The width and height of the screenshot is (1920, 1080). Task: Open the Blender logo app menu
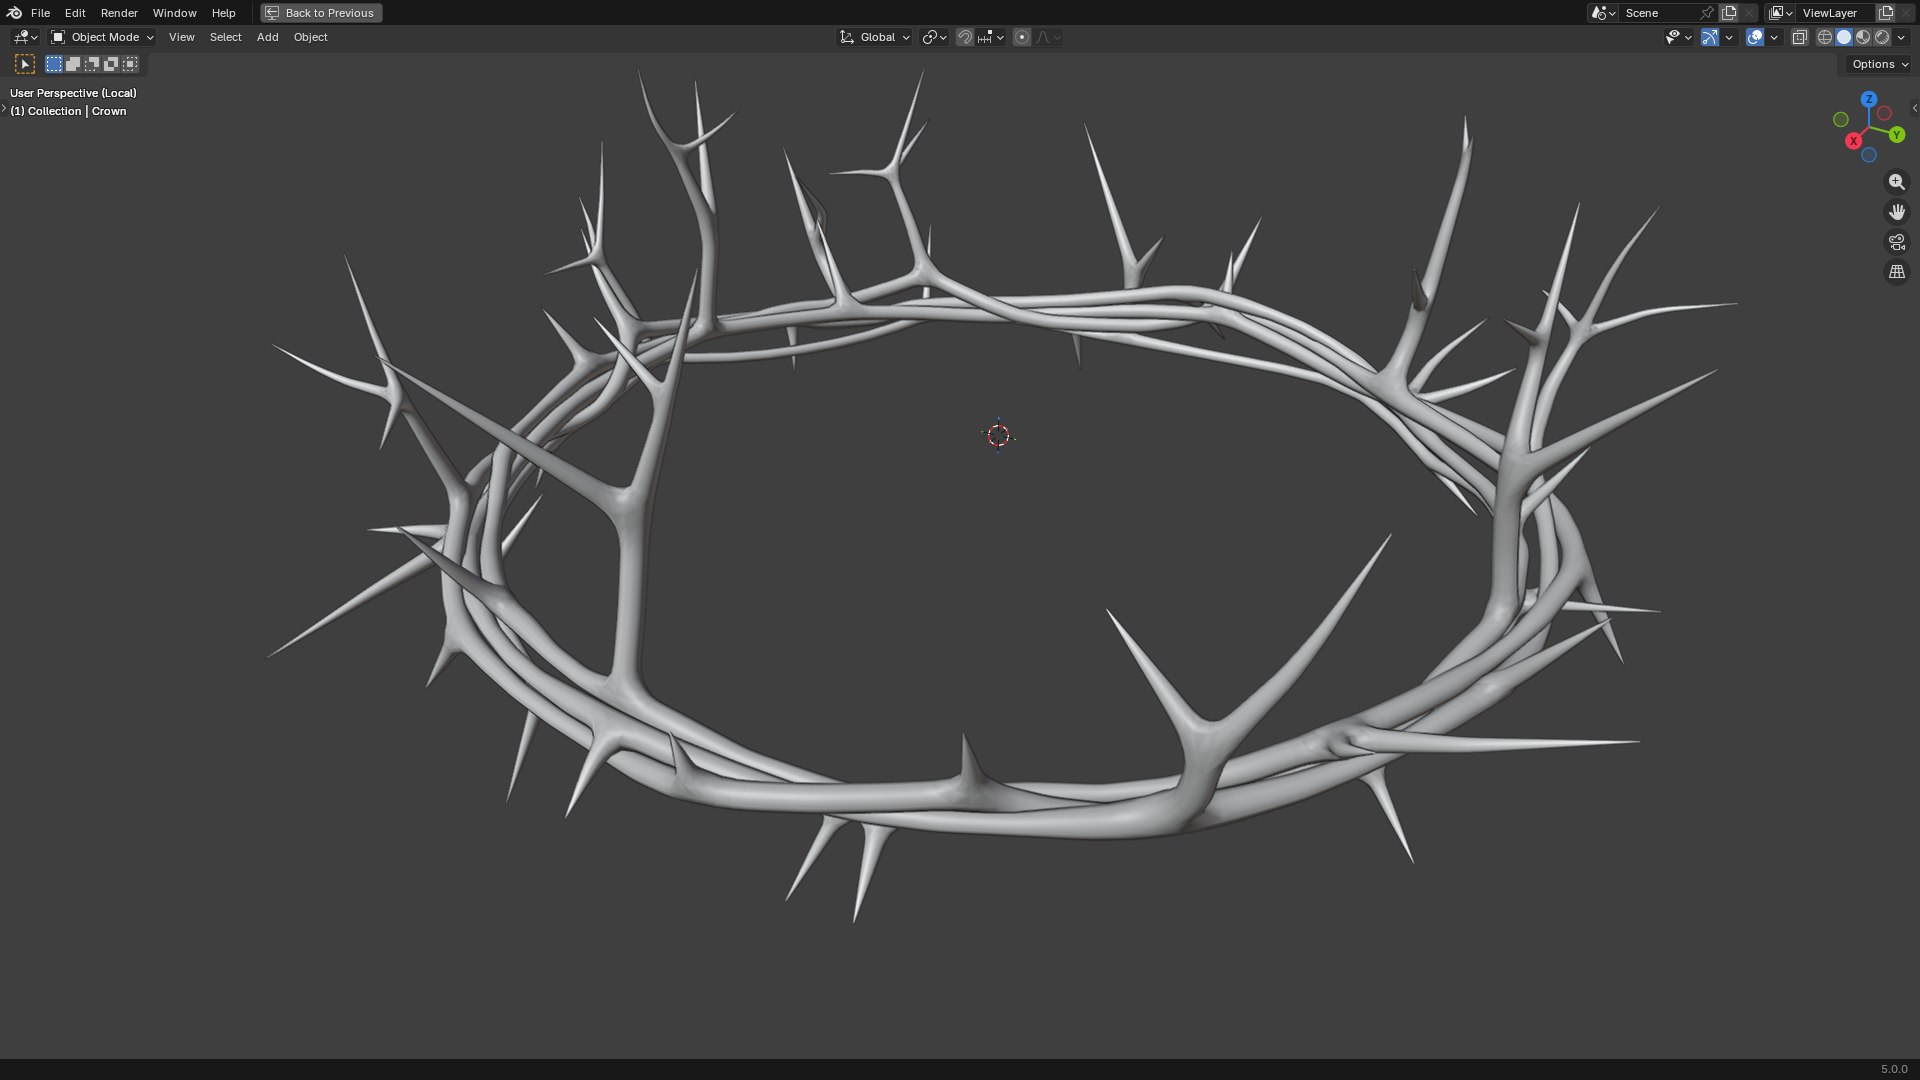pyautogui.click(x=14, y=13)
